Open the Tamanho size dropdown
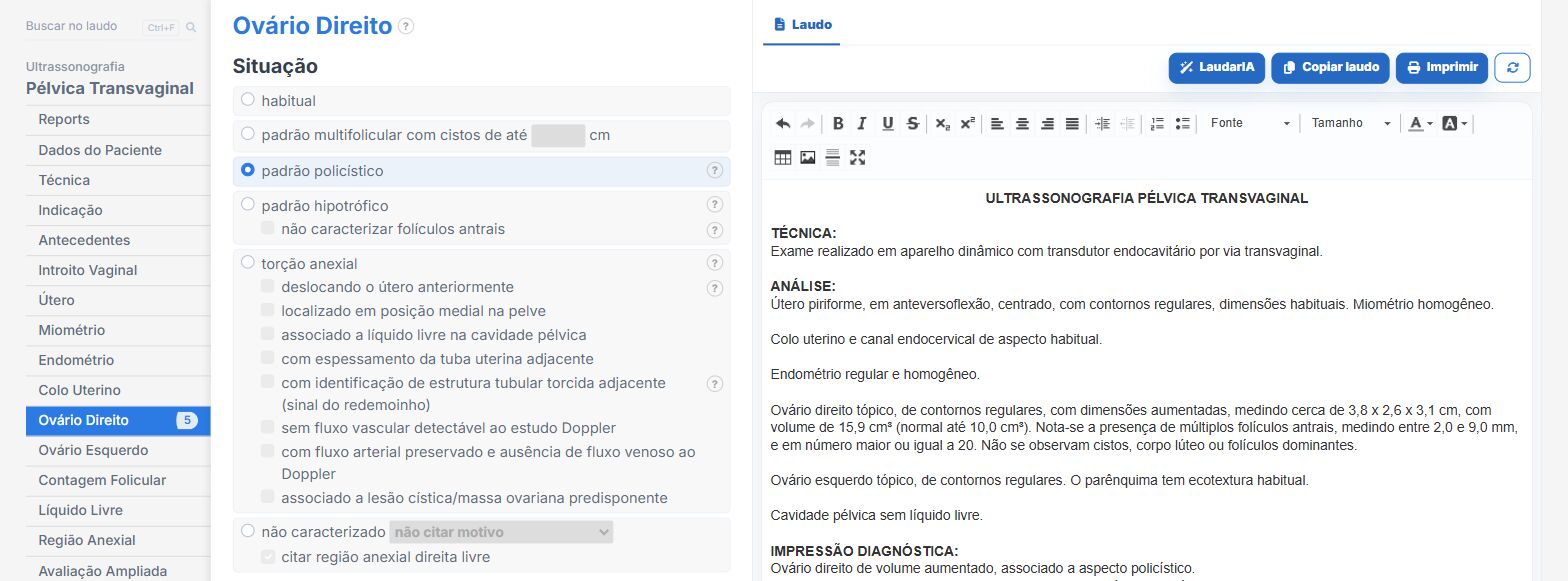 [1351, 123]
